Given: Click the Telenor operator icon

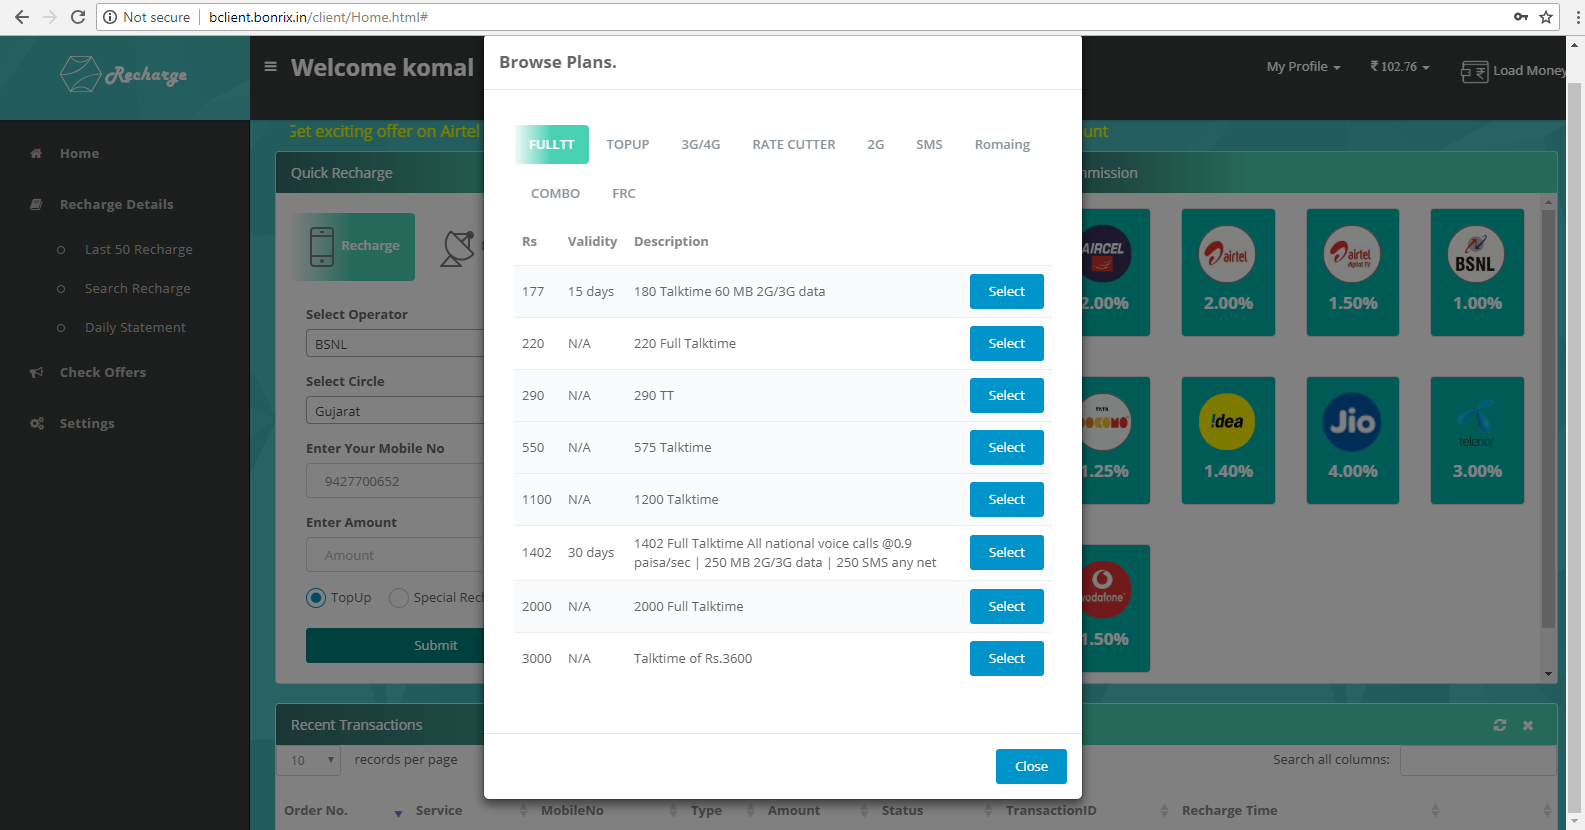Looking at the screenshot, I should point(1476,422).
